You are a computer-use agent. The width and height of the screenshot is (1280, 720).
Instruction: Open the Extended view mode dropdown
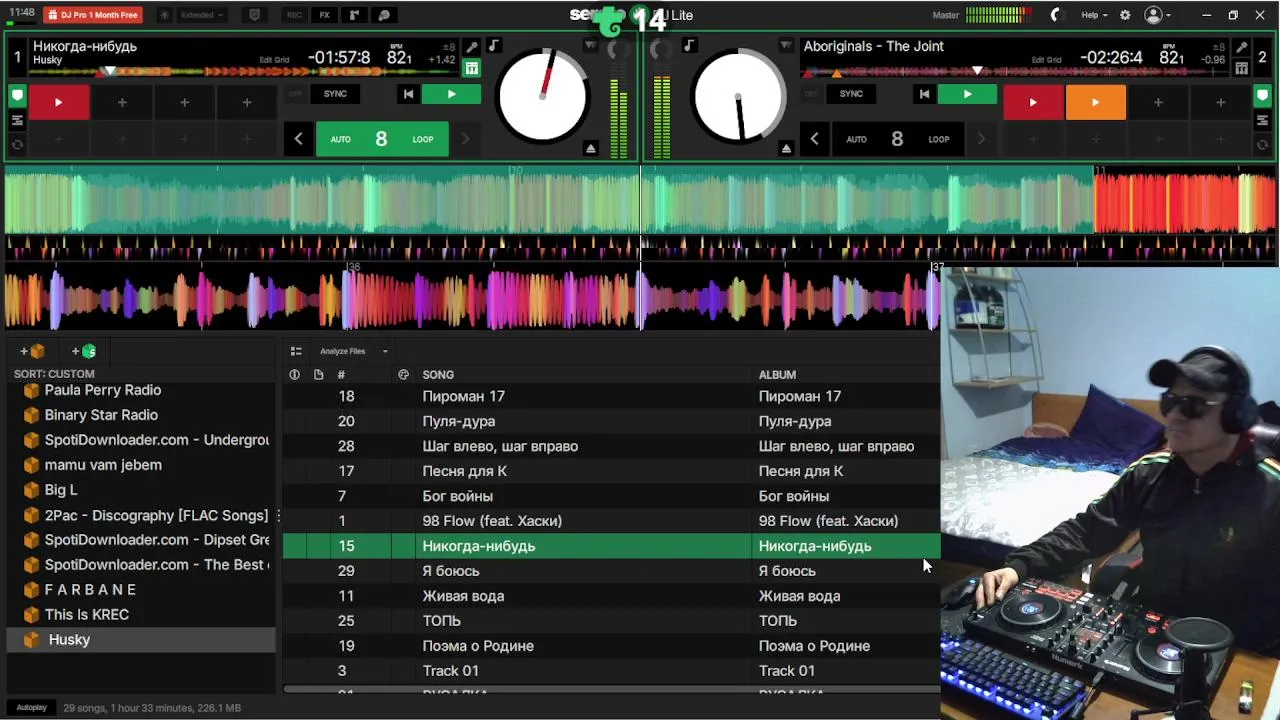pos(203,15)
